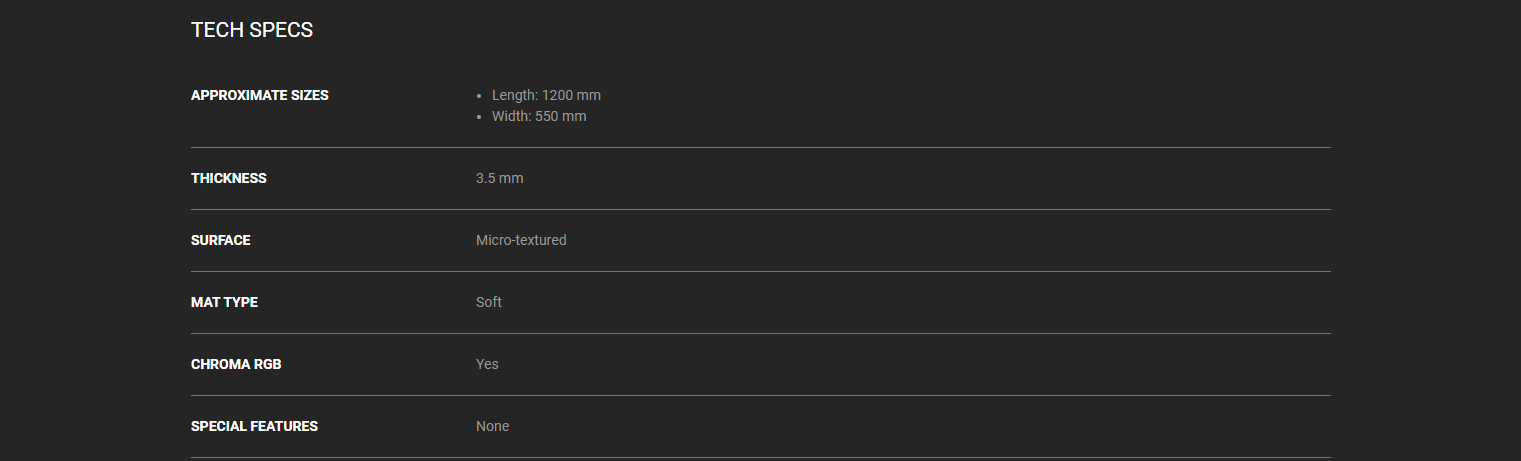Click the TECH SPECS heading

point(252,30)
